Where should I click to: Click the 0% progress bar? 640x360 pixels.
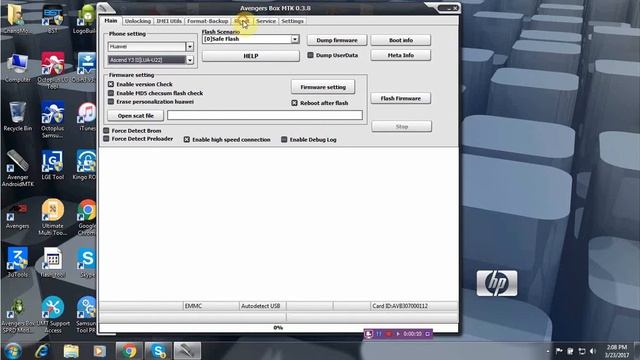point(278,328)
